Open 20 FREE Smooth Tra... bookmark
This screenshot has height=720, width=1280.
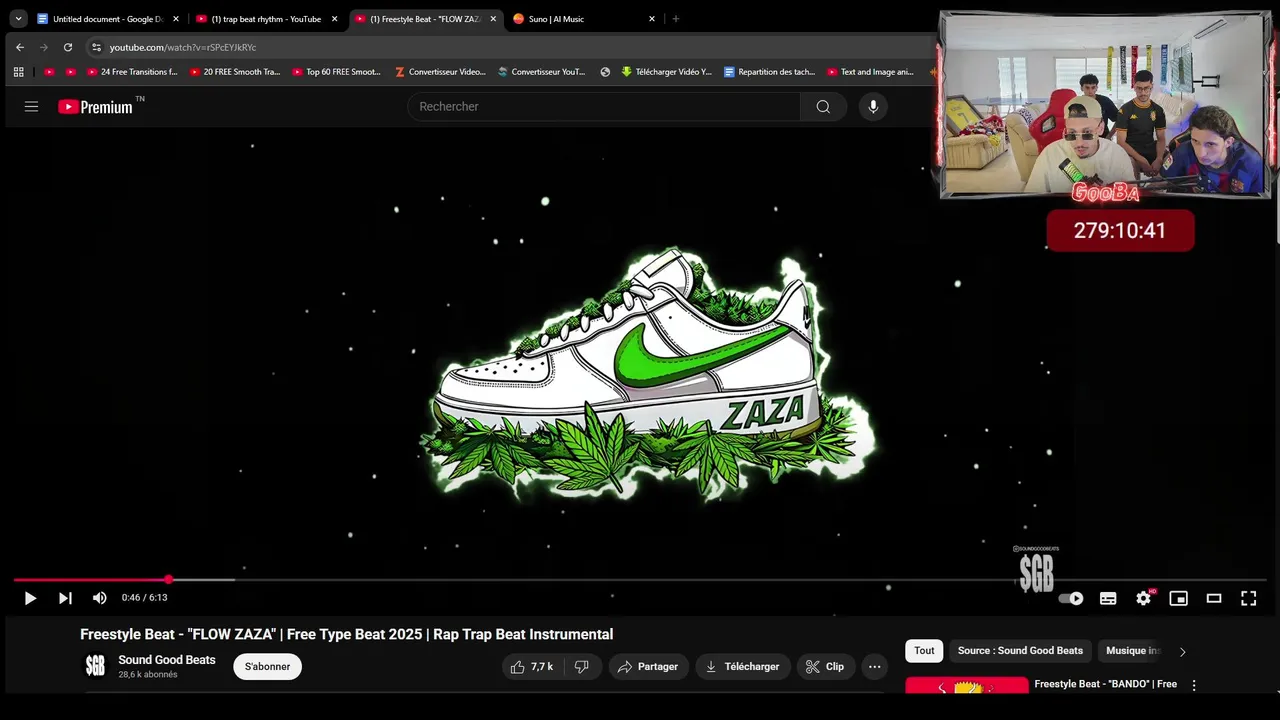click(234, 72)
